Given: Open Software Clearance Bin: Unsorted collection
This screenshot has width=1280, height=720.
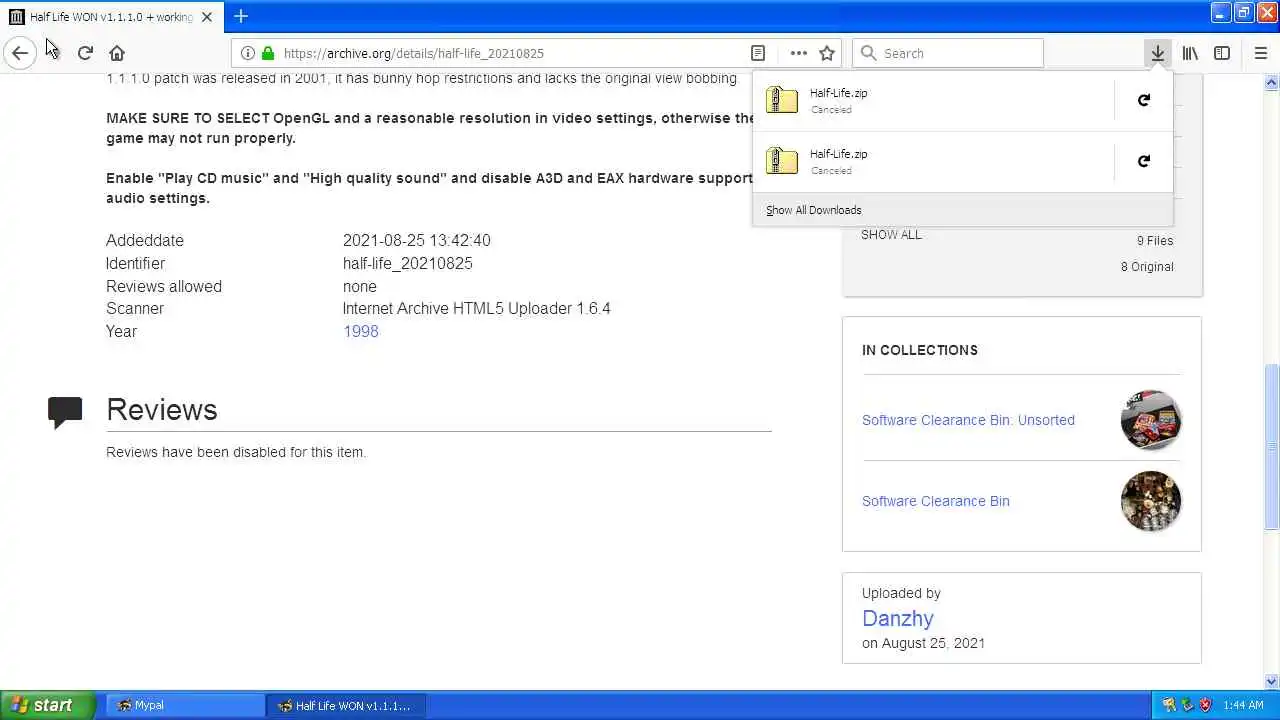Looking at the screenshot, I should click(968, 420).
